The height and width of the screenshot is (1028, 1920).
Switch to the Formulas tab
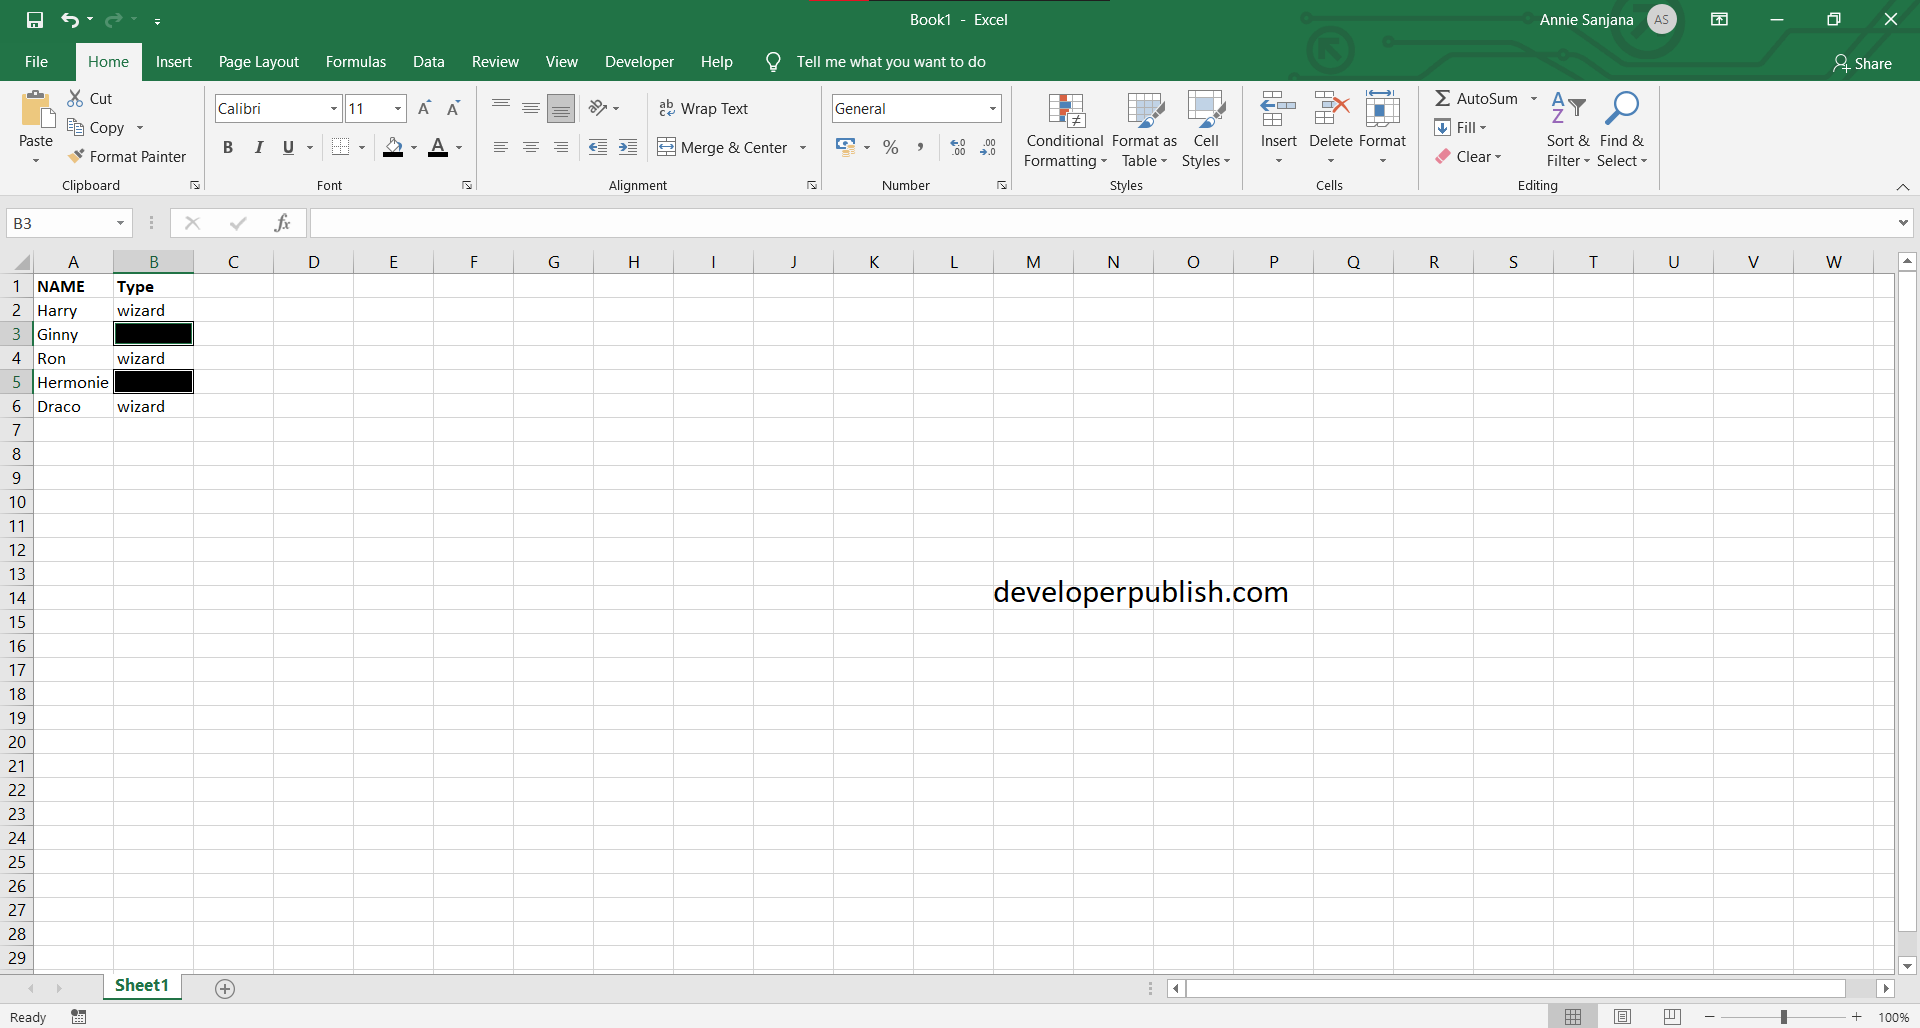(x=355, y=62)
